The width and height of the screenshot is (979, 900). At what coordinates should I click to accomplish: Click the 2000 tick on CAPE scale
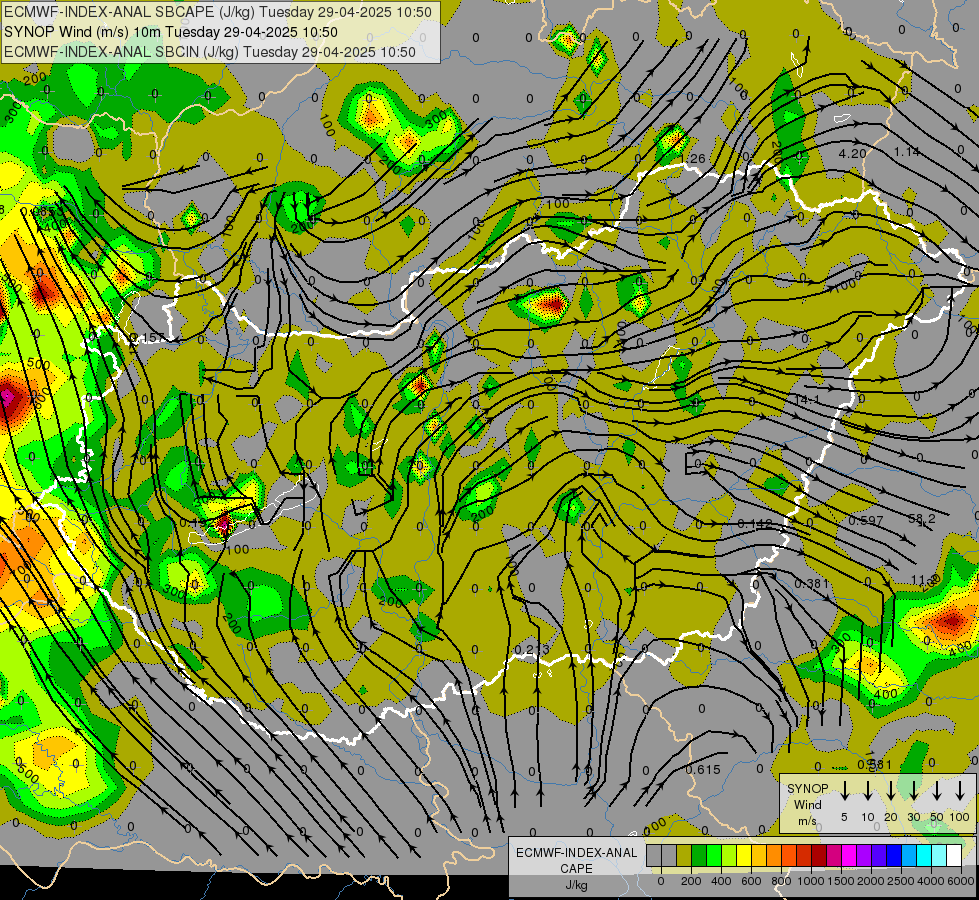870,881
